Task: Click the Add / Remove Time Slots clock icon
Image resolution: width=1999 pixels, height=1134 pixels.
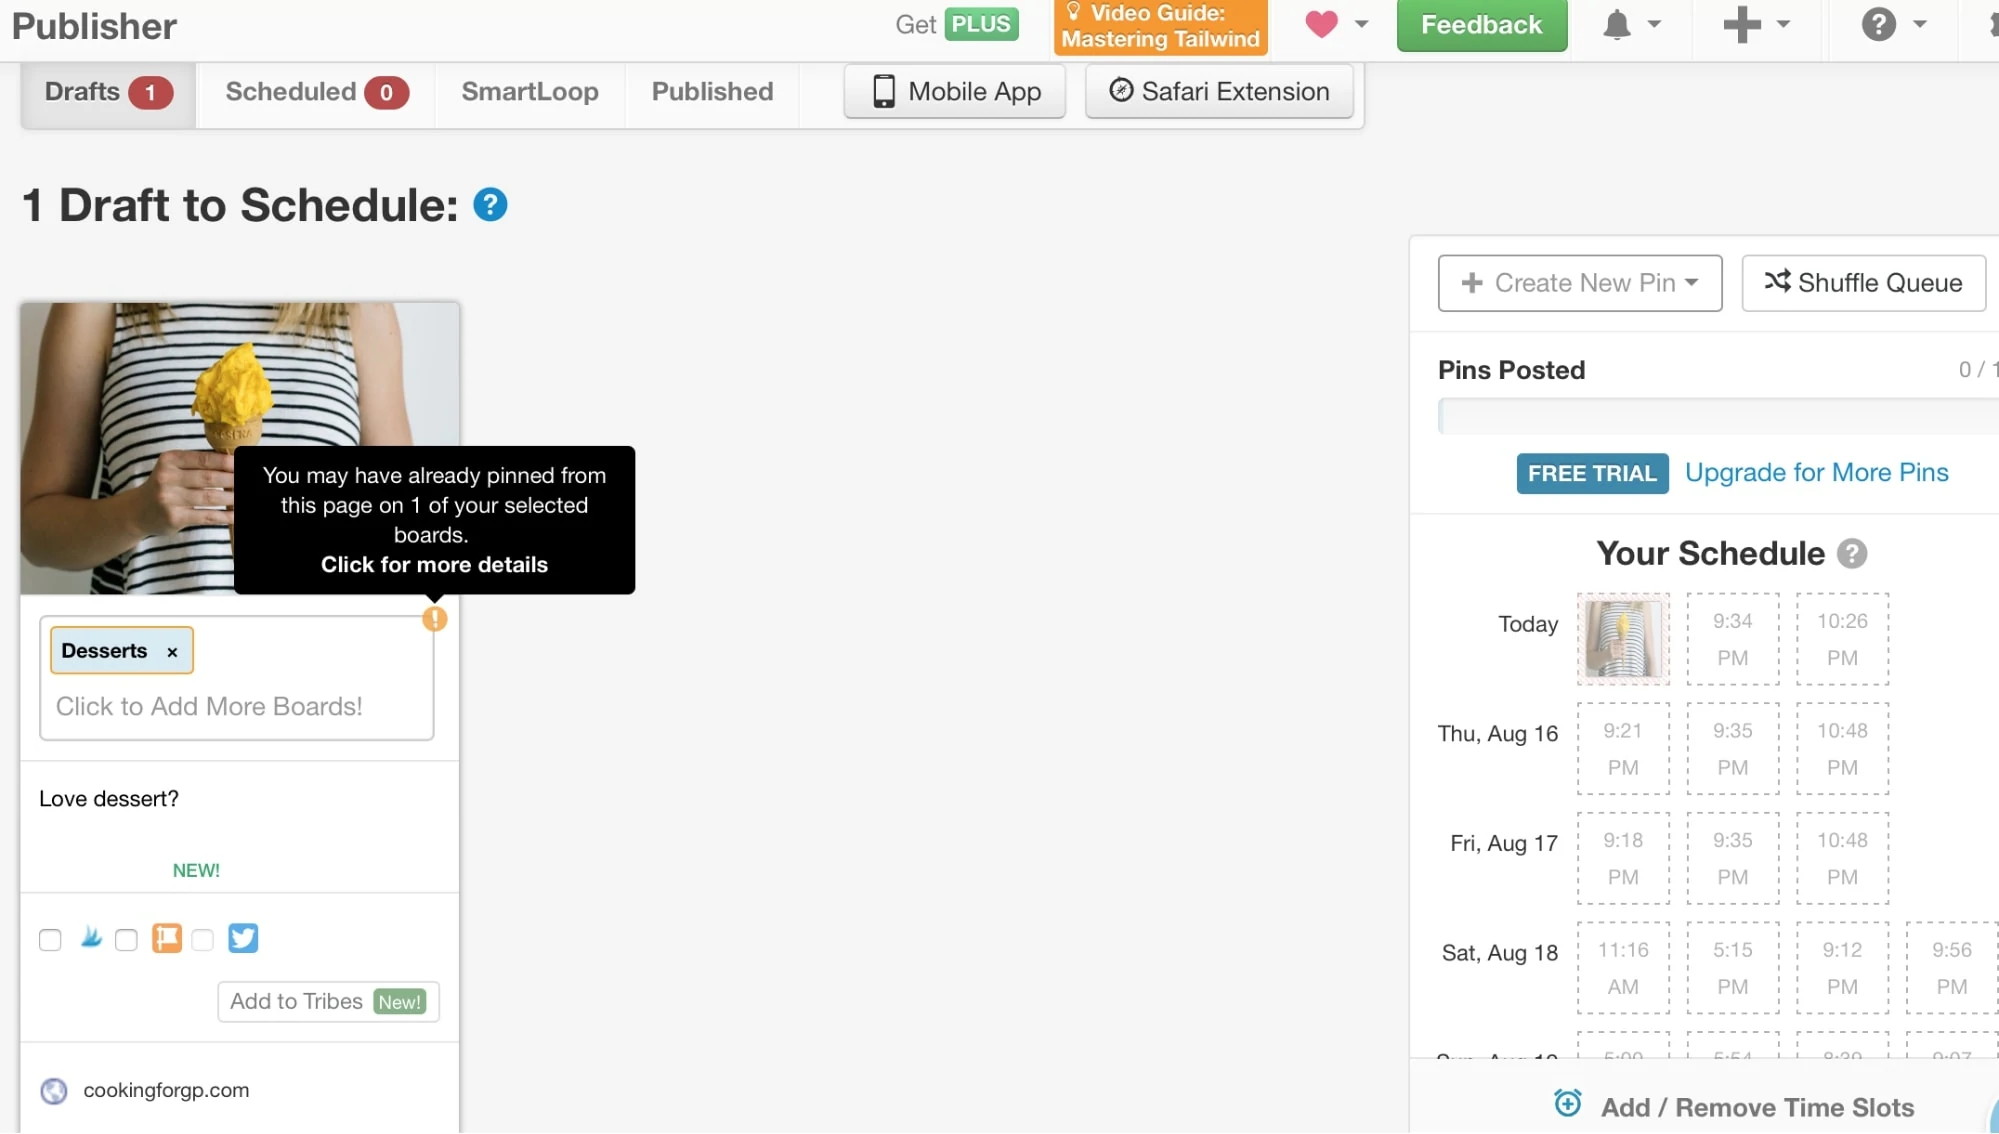Action: 1568,1103
